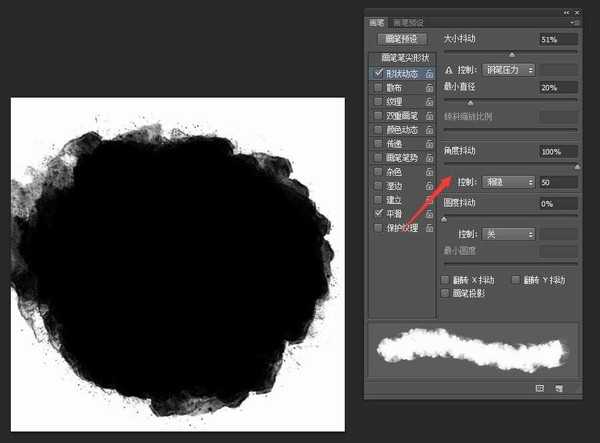
Task: Check the 画笔投影 checkbox
Action: [x=445, y=293]
